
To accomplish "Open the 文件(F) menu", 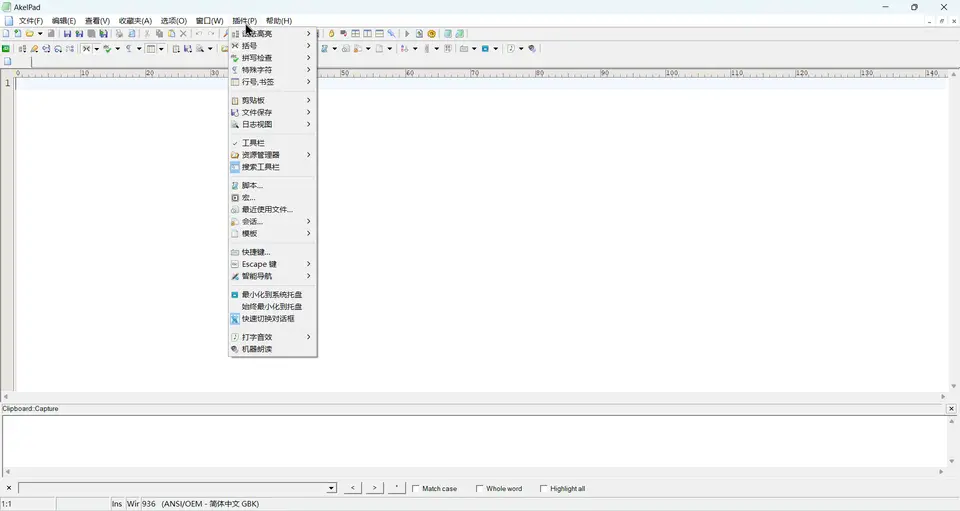I will click(x=30, y=21).
